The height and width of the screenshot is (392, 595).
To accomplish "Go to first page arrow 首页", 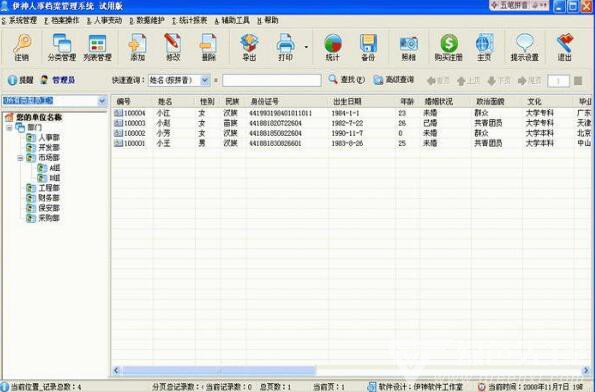I will coord(438,80).
